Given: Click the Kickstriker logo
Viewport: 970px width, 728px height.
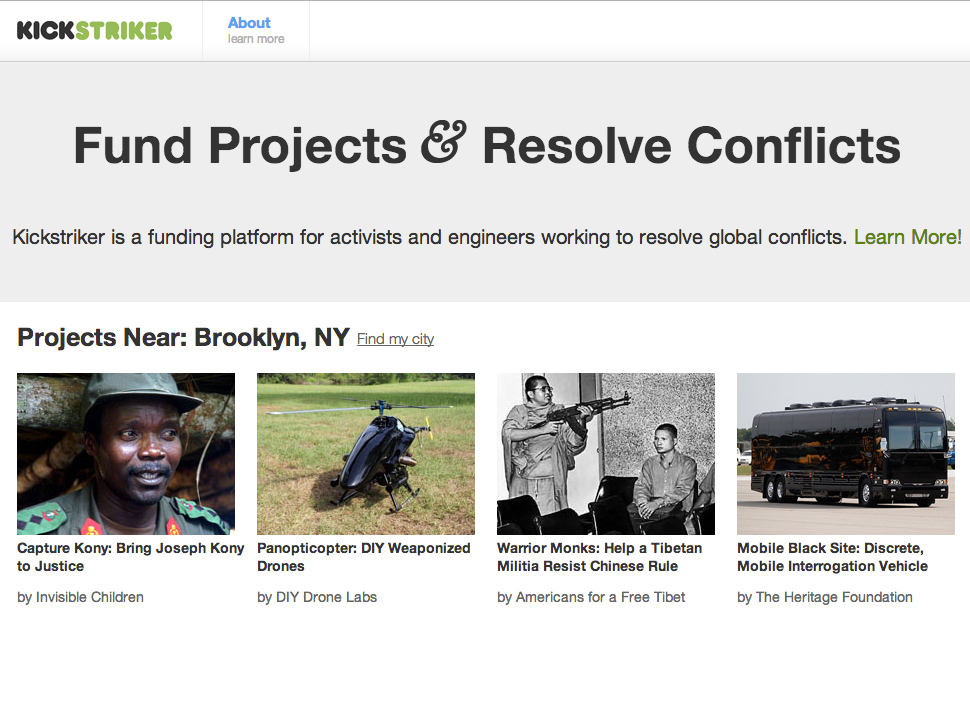Looking at the screenshot, I should (x=94, y=30).
